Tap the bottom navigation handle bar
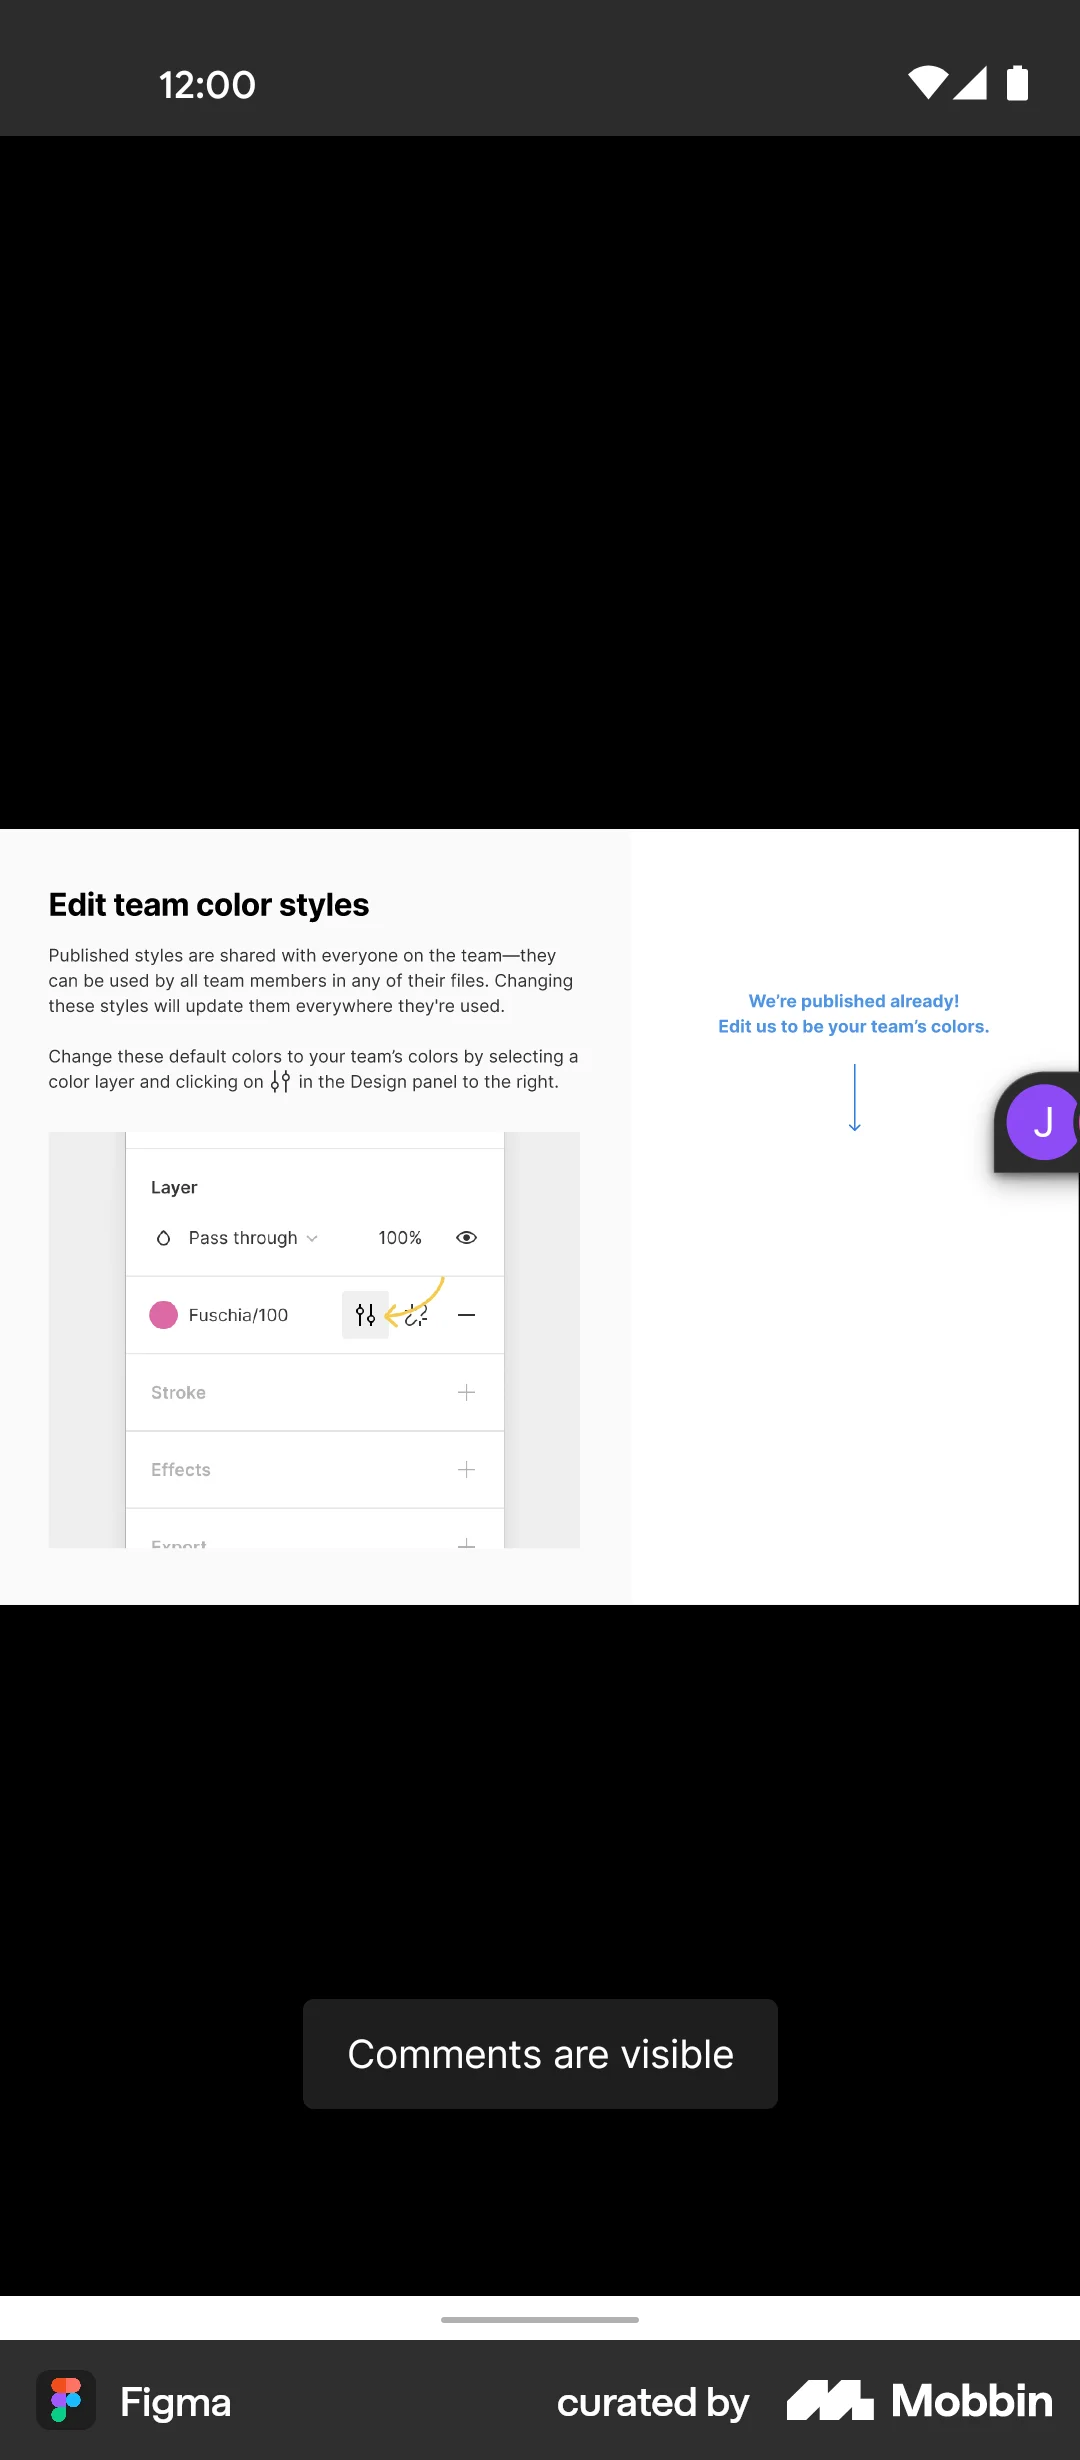 [x=540, y=2319]
